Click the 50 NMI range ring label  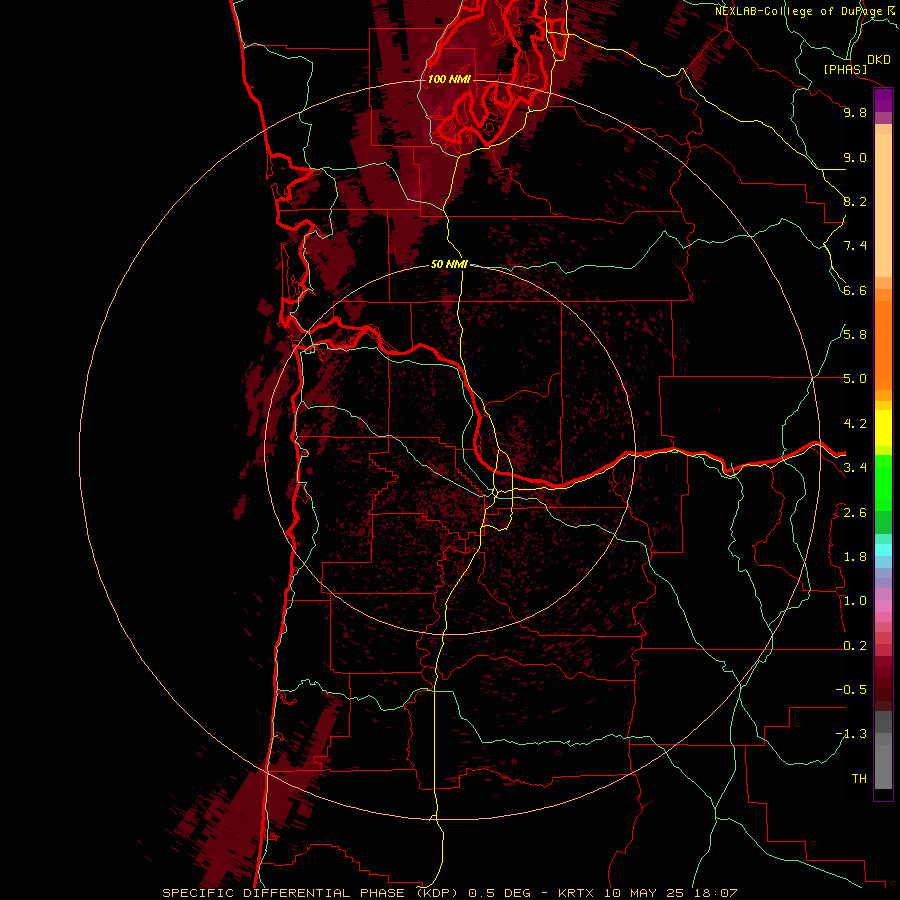coord(449,264)
